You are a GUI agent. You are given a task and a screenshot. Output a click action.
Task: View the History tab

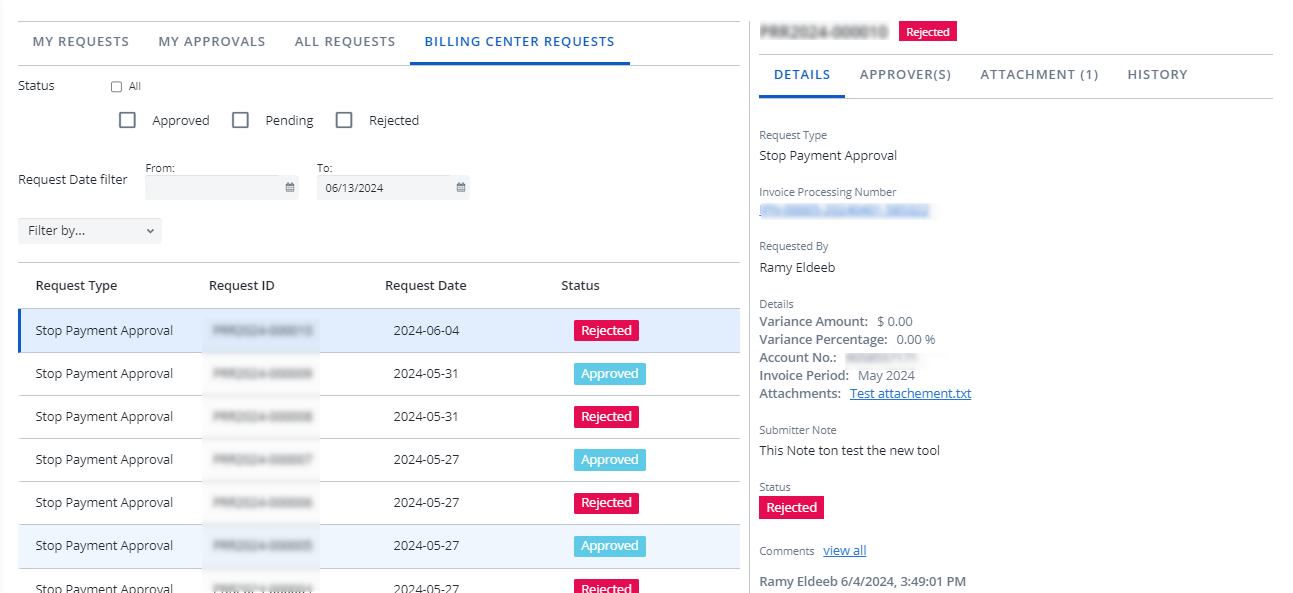click(x=1157, y=75)
